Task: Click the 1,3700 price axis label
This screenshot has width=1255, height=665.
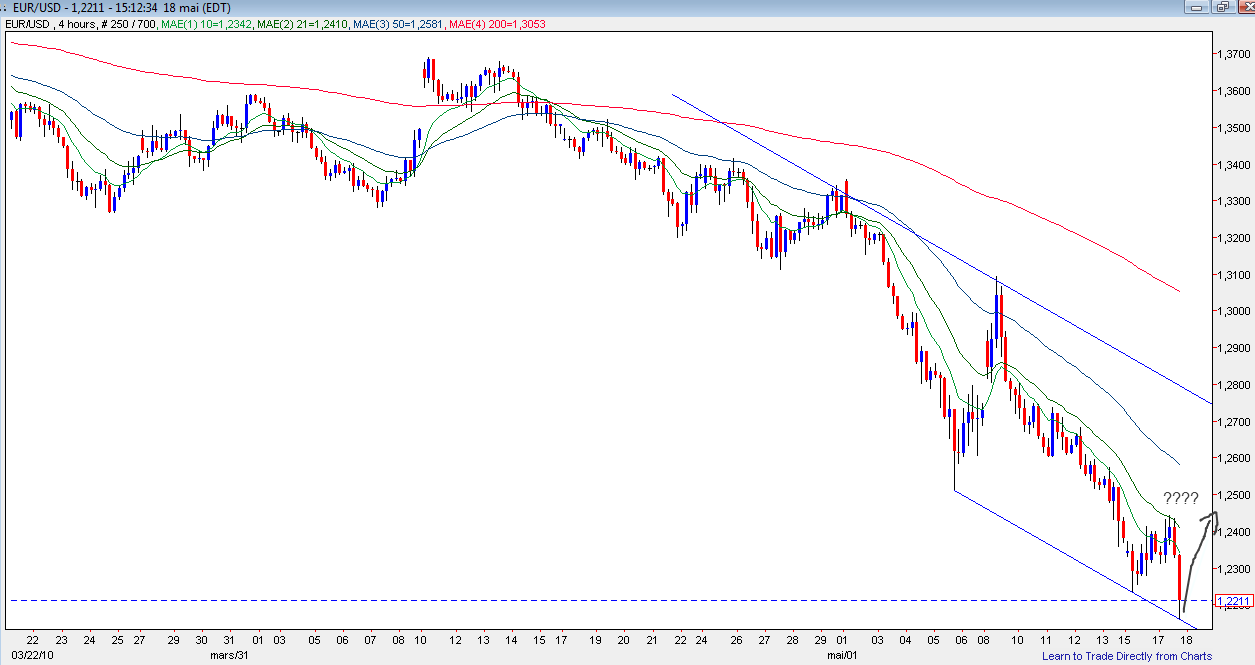Action: (x=1232, y=54)
